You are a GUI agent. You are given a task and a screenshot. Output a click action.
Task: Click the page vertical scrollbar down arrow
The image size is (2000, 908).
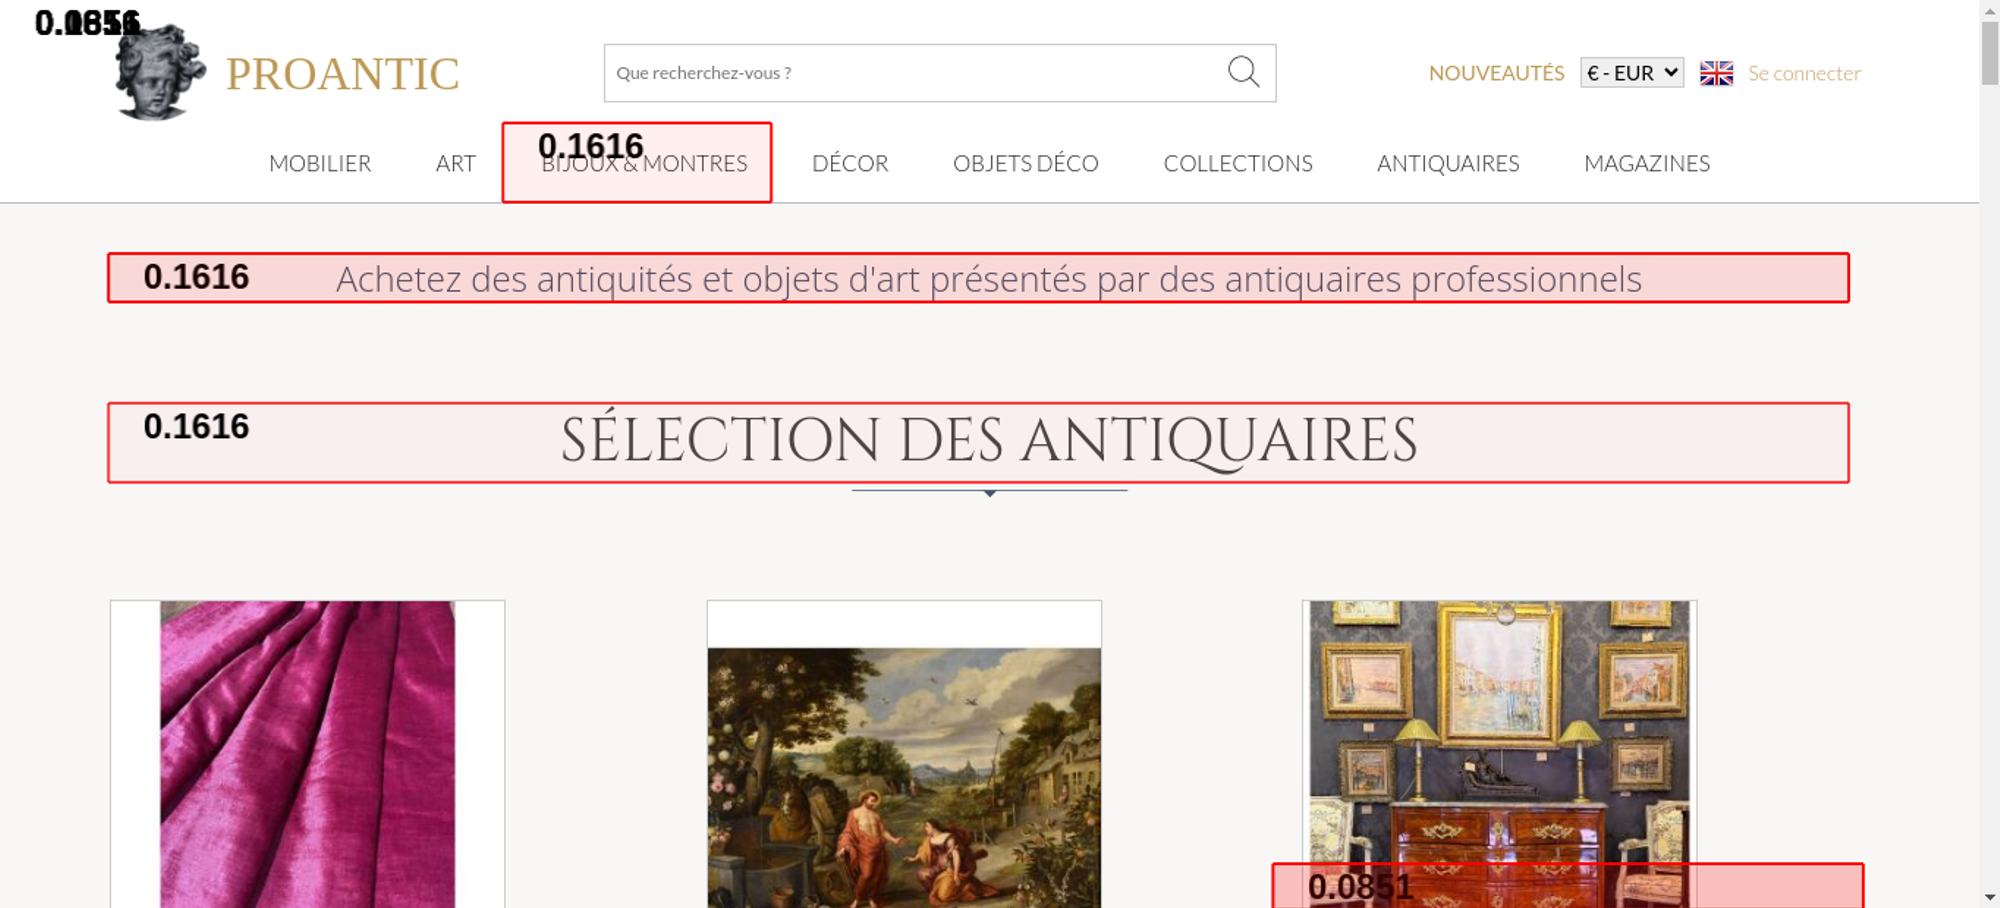(1989, 897)
